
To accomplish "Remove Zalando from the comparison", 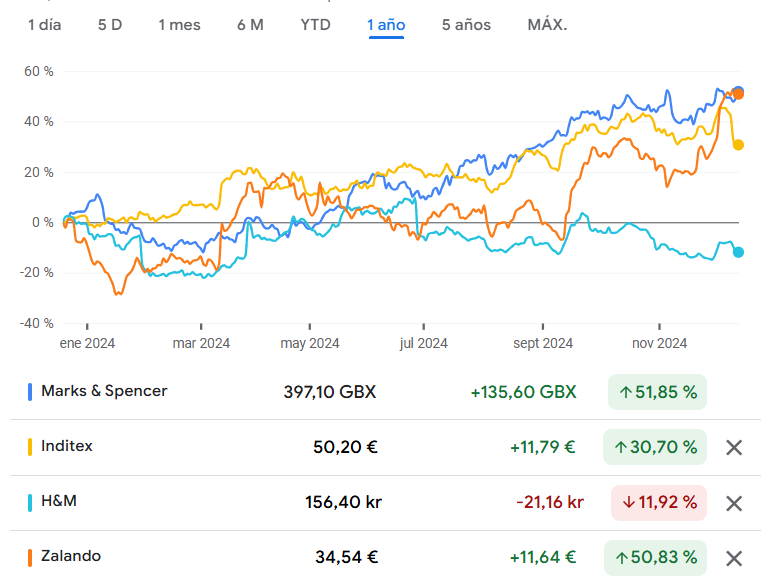I will tap(733, 558).
